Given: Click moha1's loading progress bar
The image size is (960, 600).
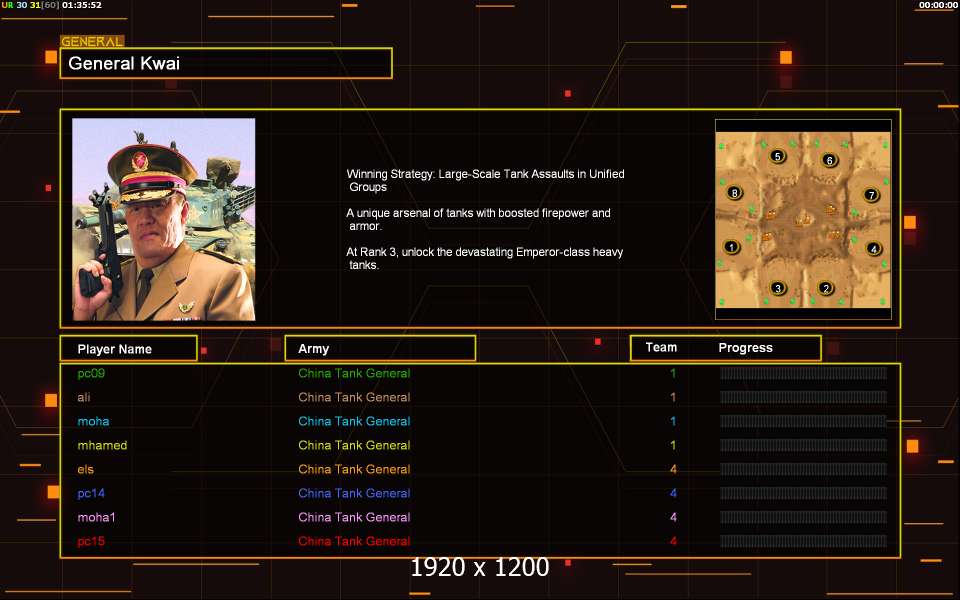Looking at the screenshot, I should 803,517.
